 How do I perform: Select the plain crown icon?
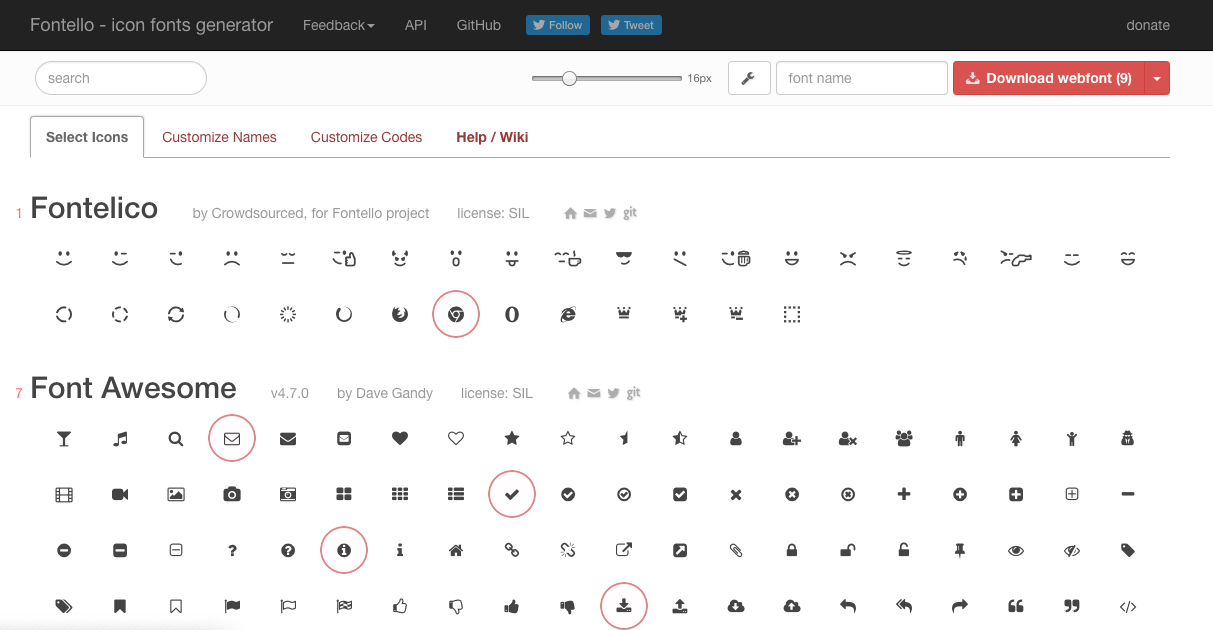coord(624,314)
